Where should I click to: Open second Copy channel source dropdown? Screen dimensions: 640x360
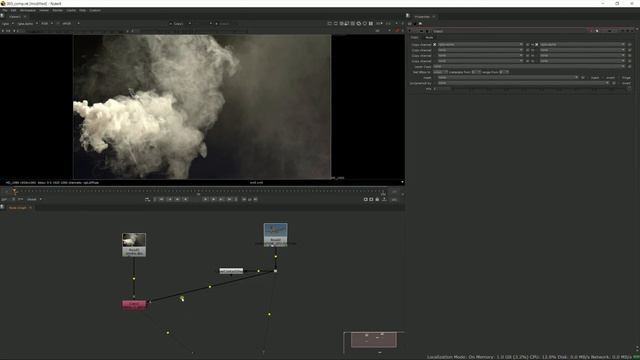coord(480,50)
